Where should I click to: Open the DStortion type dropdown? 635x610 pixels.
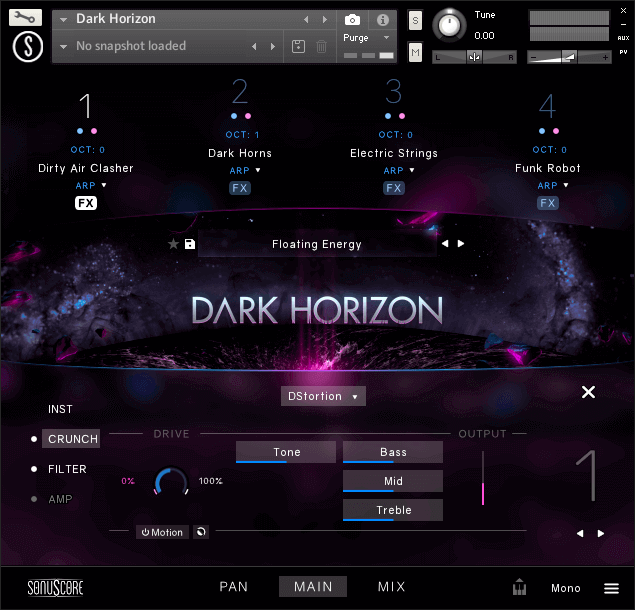tap(323, 396)
